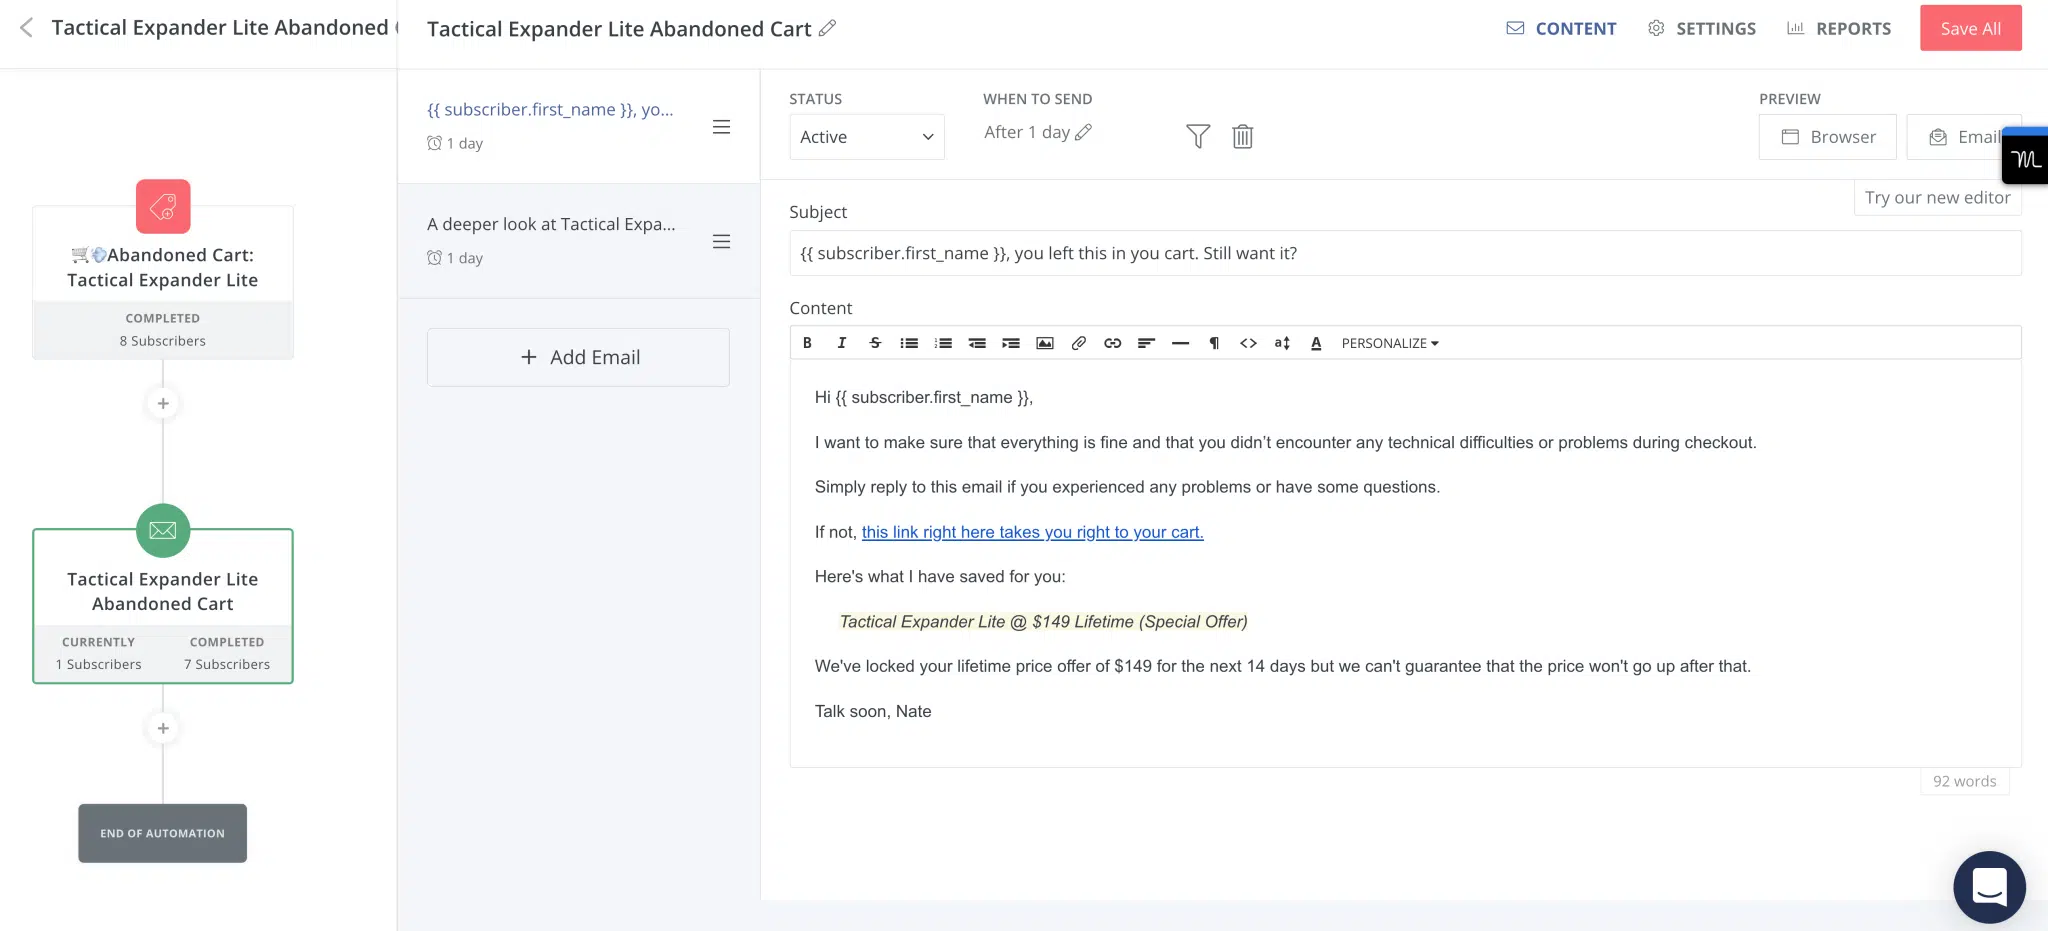Click the END OF AUTOMATION block
The height and width of the screenshot is (931, 2048).
click(x=163, y=833)
